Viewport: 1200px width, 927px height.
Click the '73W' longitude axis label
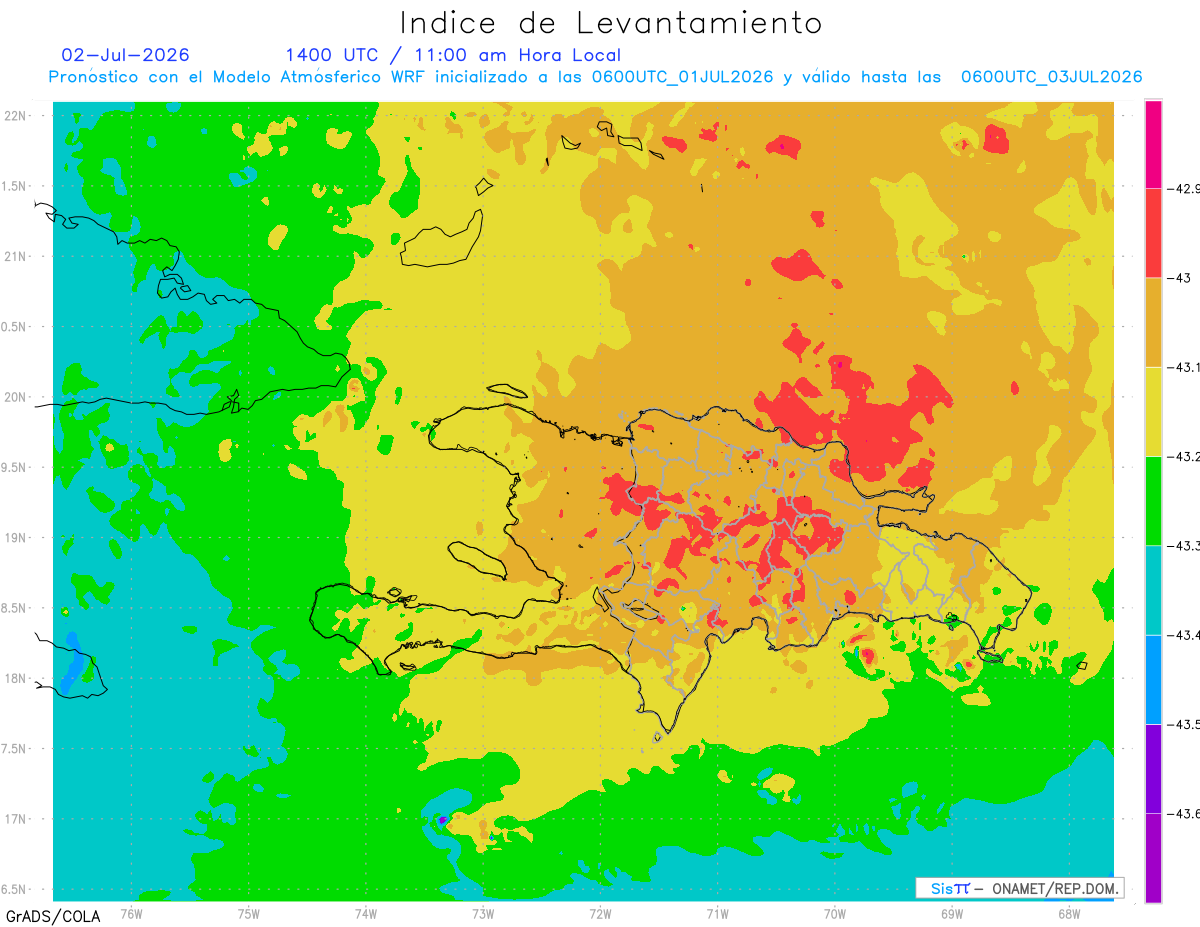click(x=483, y=913)
